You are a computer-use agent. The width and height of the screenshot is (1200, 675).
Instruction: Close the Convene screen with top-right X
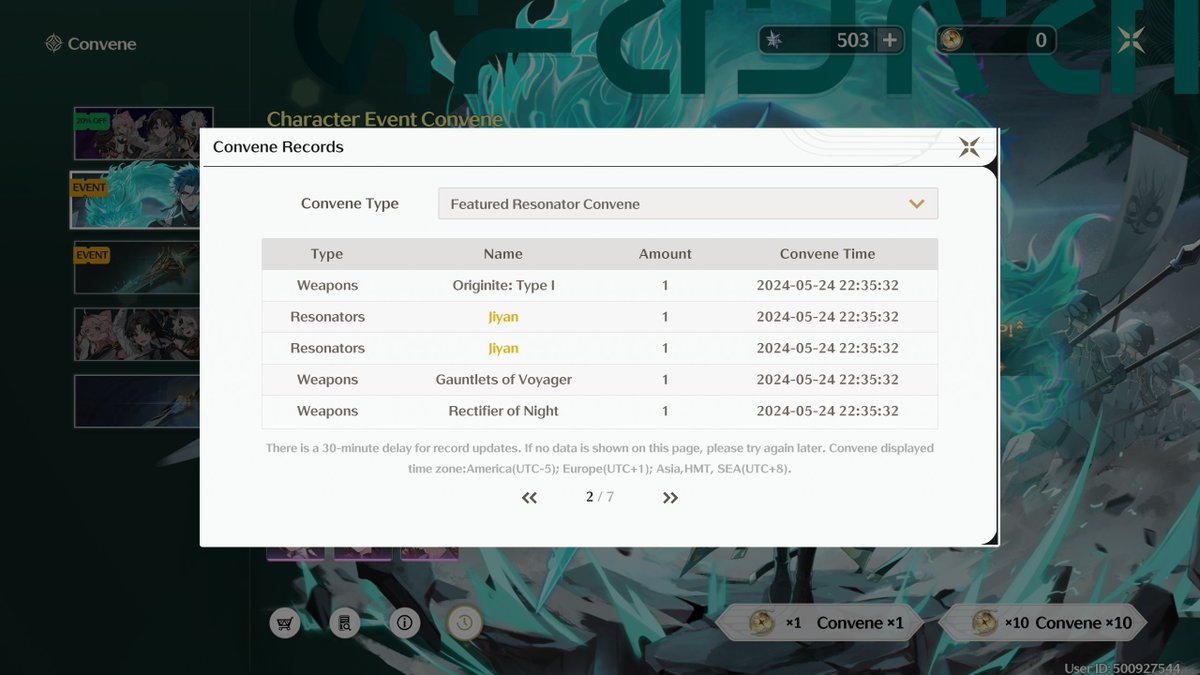point(1131,40)
